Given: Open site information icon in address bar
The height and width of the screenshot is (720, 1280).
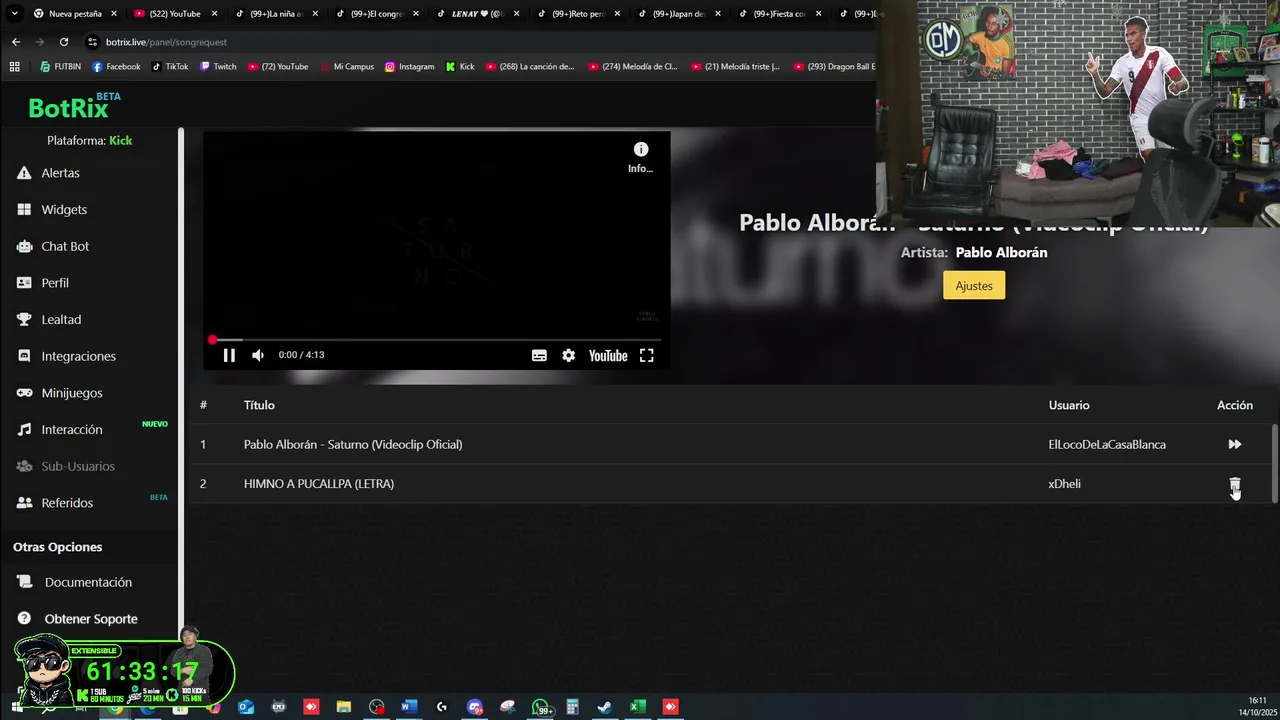Looking at the screenshot, I should tap(92, 42).
